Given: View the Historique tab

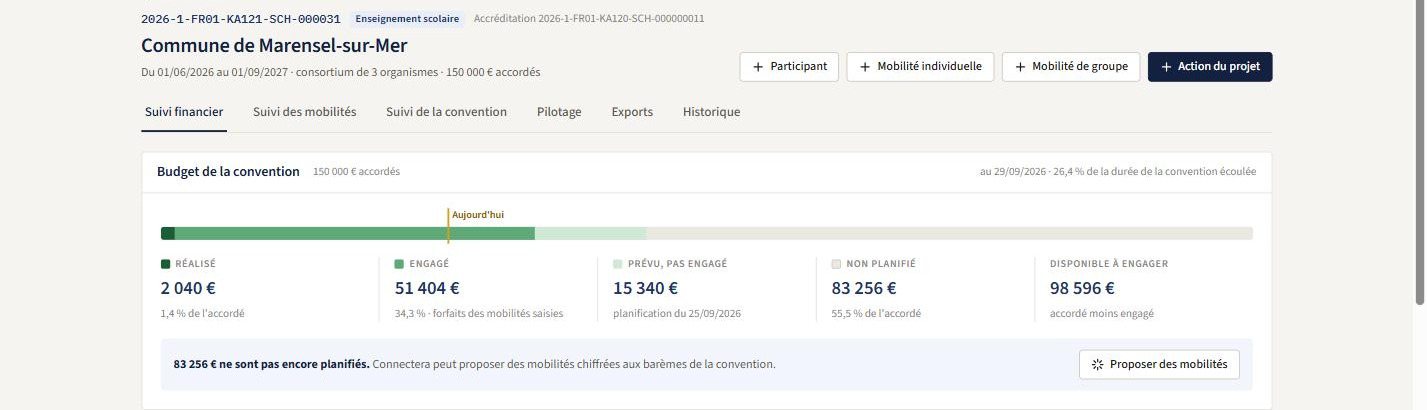Looking at the screenshot, I should click(712, 112).
